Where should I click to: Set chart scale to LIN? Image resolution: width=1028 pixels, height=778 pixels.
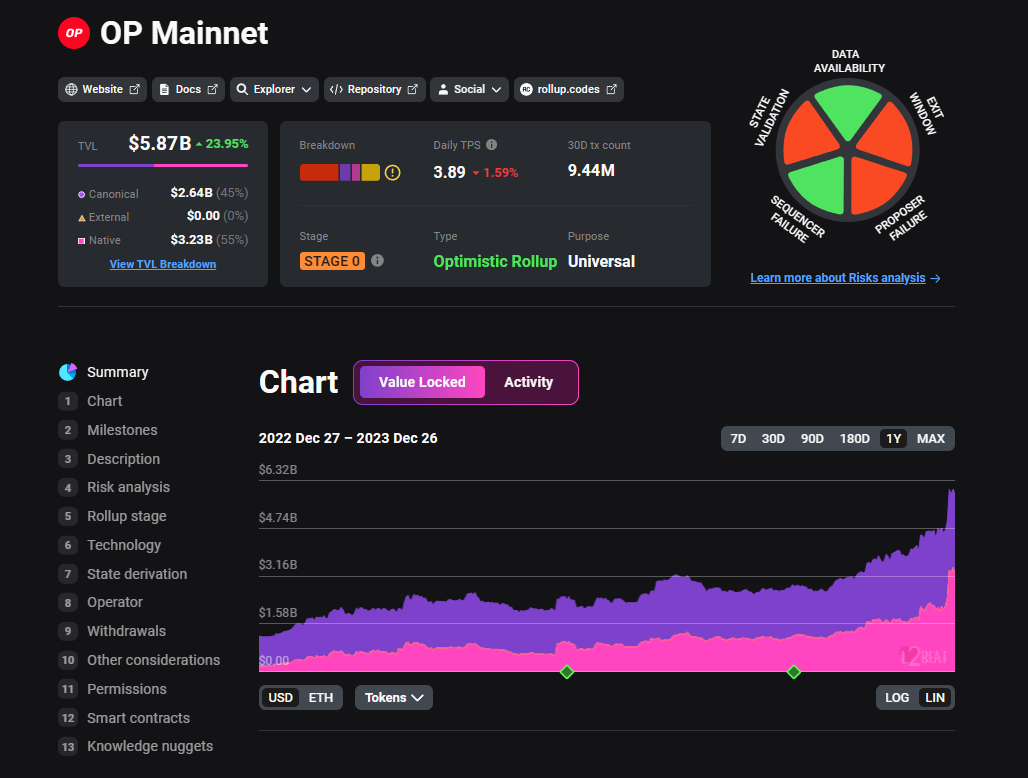pyautogui.click(x=935, y=697)
